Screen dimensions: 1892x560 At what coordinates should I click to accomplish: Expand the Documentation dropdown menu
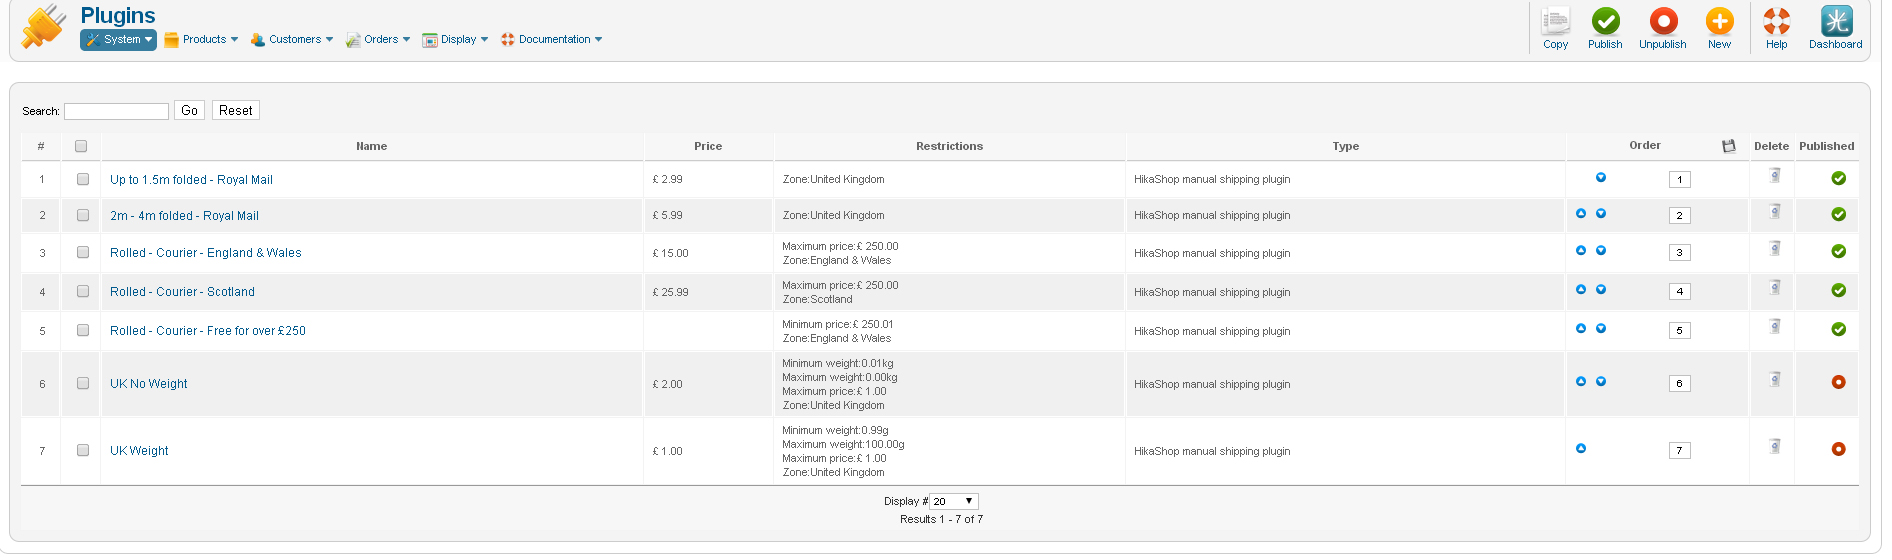552,40
